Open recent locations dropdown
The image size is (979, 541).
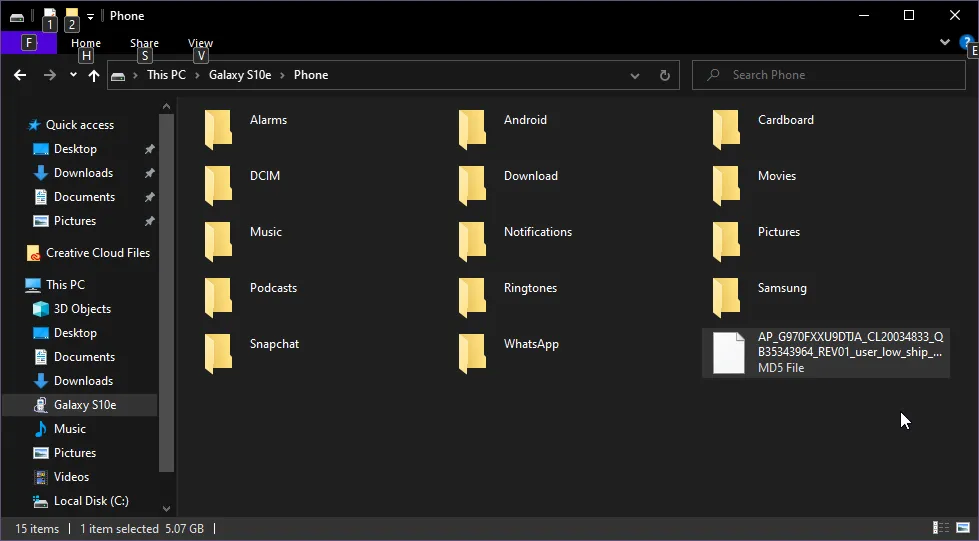click(73, 75)
